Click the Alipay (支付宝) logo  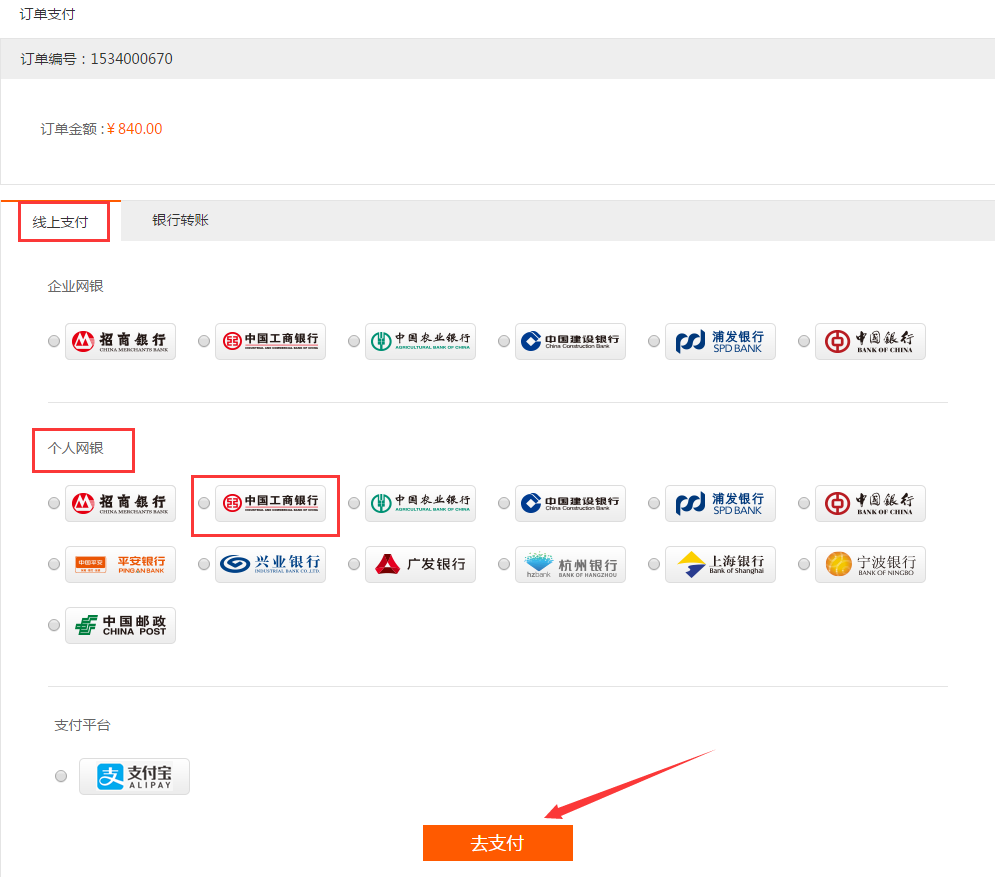point(134,776)
